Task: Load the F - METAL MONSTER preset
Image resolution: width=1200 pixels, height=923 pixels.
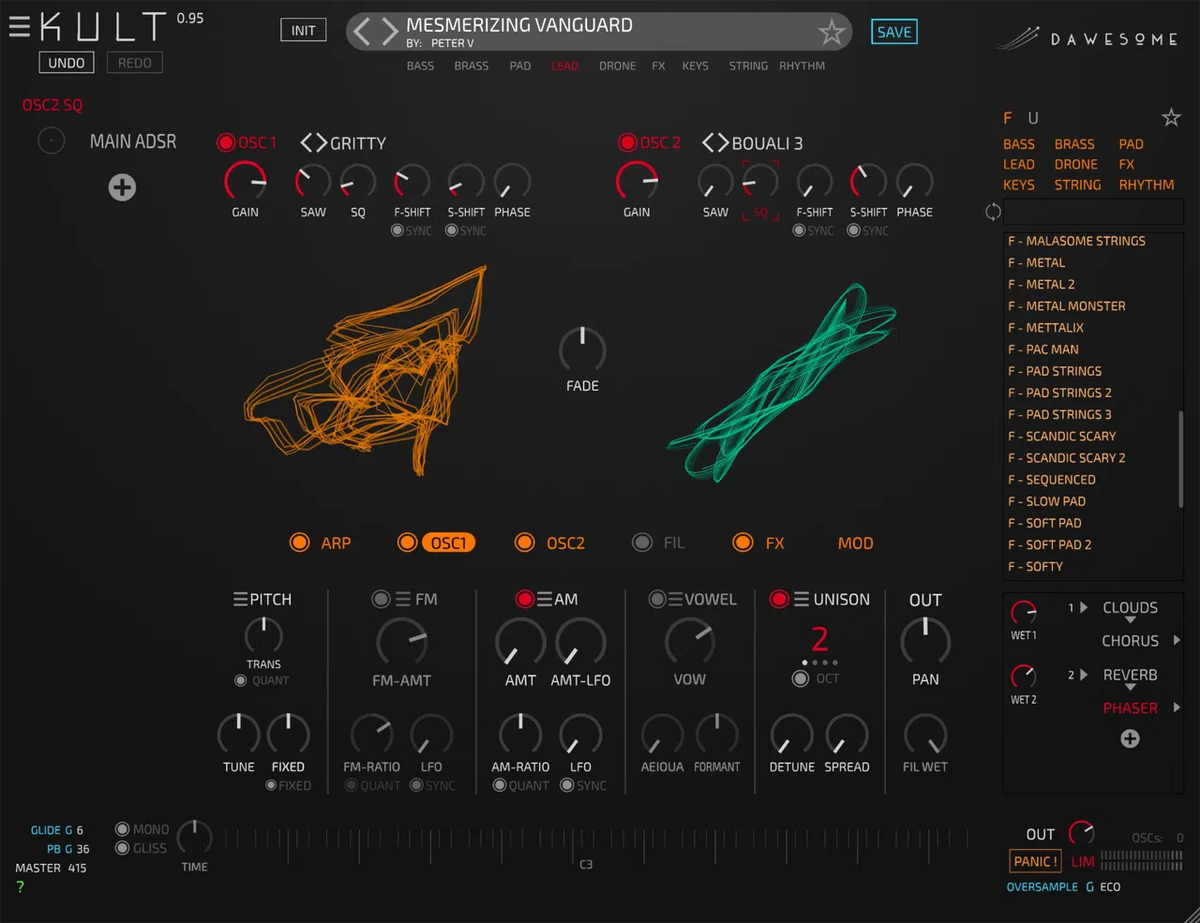Action: click(1066, 306)
